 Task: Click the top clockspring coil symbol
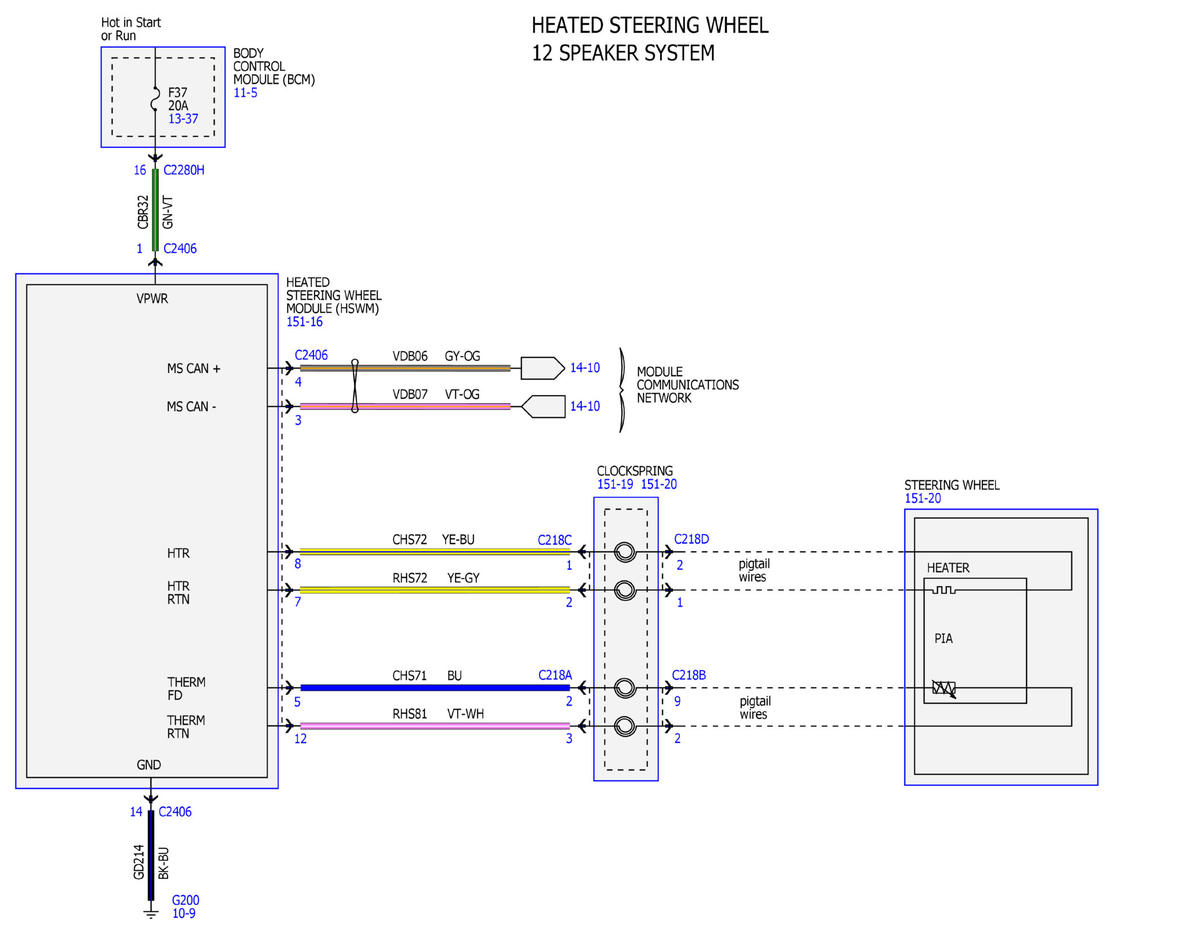(x=625, y=552)
